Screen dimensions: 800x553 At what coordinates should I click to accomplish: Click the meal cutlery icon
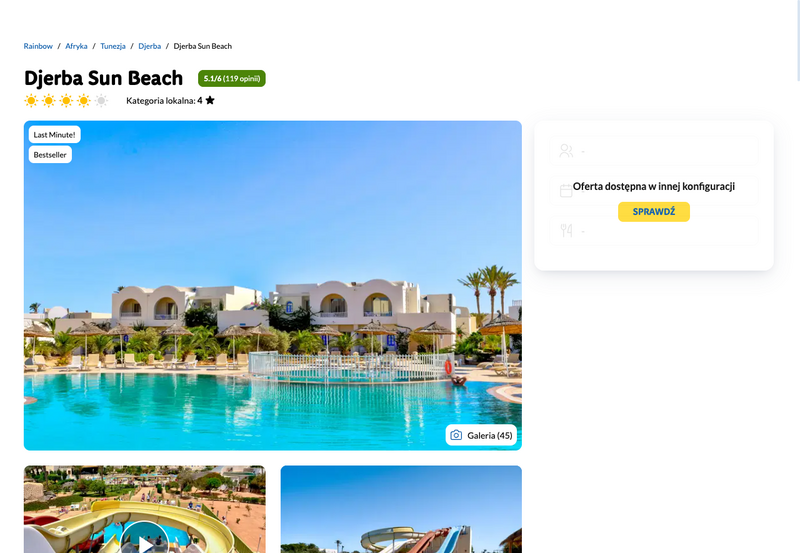(x=566, y=231)
